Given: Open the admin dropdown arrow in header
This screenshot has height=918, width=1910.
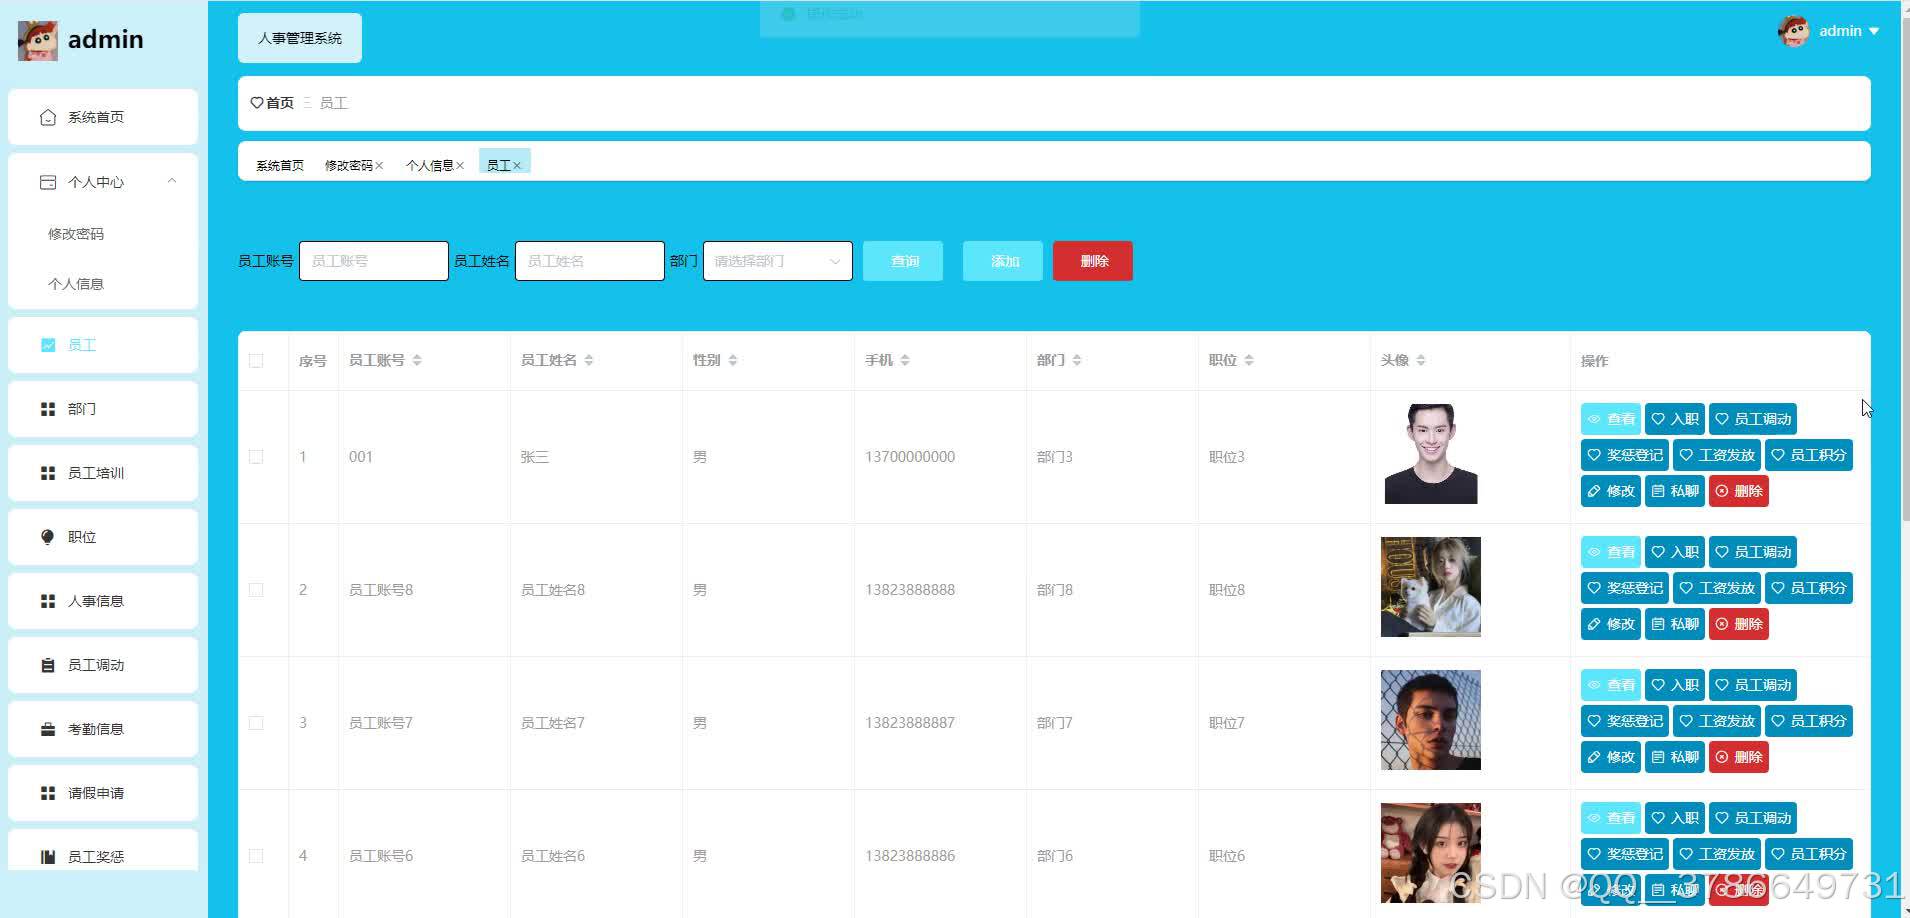Looking at the screenshot, I should coord(1874,31).
